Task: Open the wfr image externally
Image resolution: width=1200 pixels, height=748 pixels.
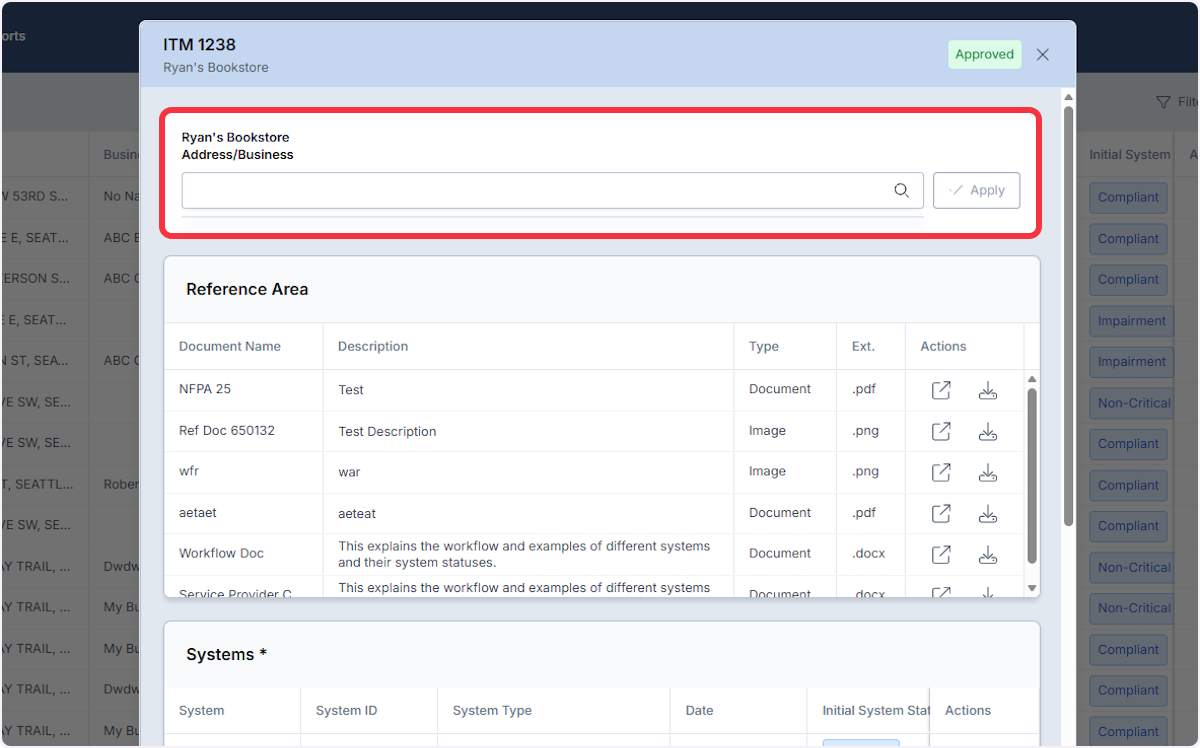Action: (941, 472)
